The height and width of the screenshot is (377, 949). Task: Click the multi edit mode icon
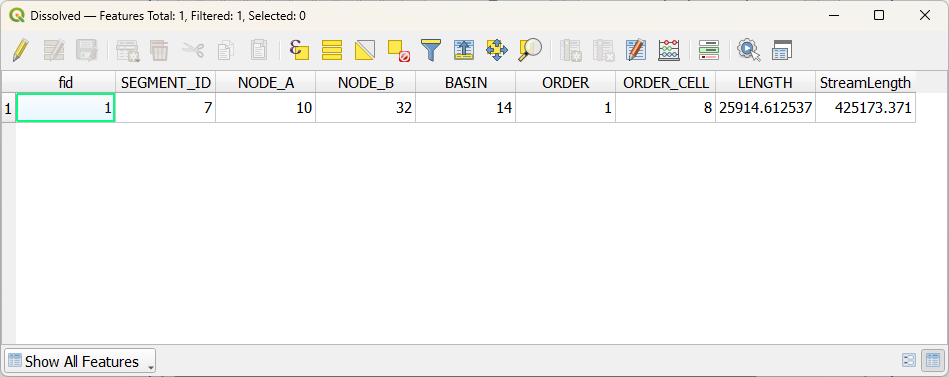pos(54,50)
